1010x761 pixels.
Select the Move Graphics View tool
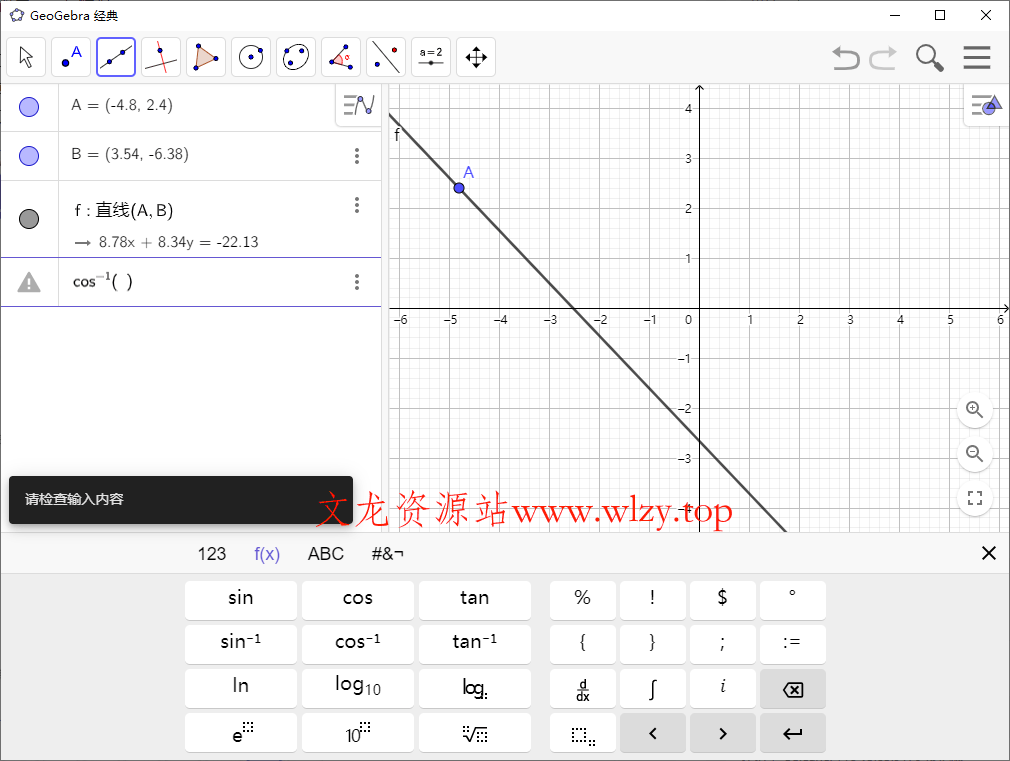coord(476,57)
